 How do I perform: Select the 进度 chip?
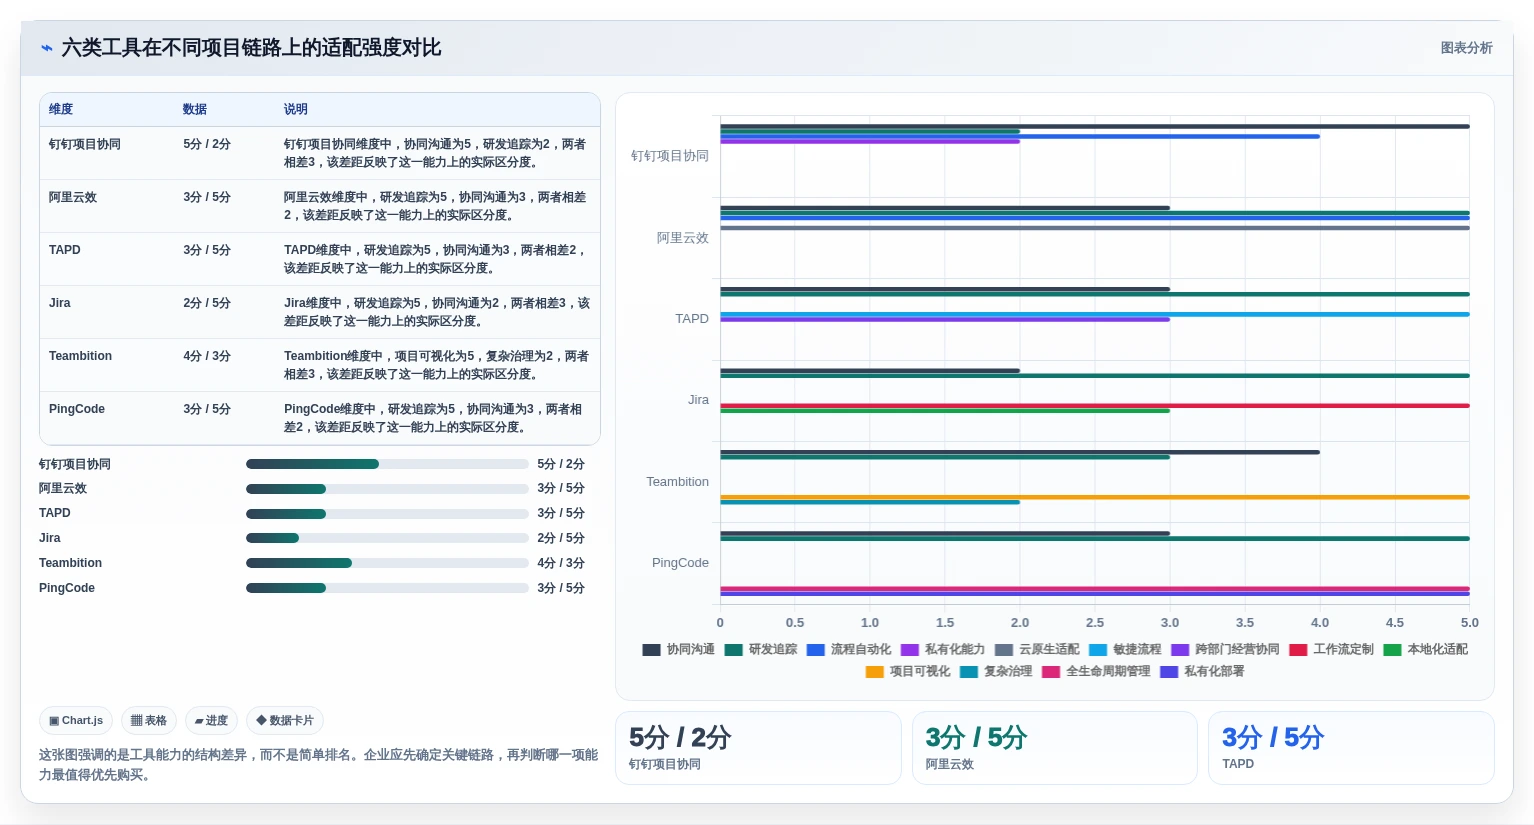point(211,720)
